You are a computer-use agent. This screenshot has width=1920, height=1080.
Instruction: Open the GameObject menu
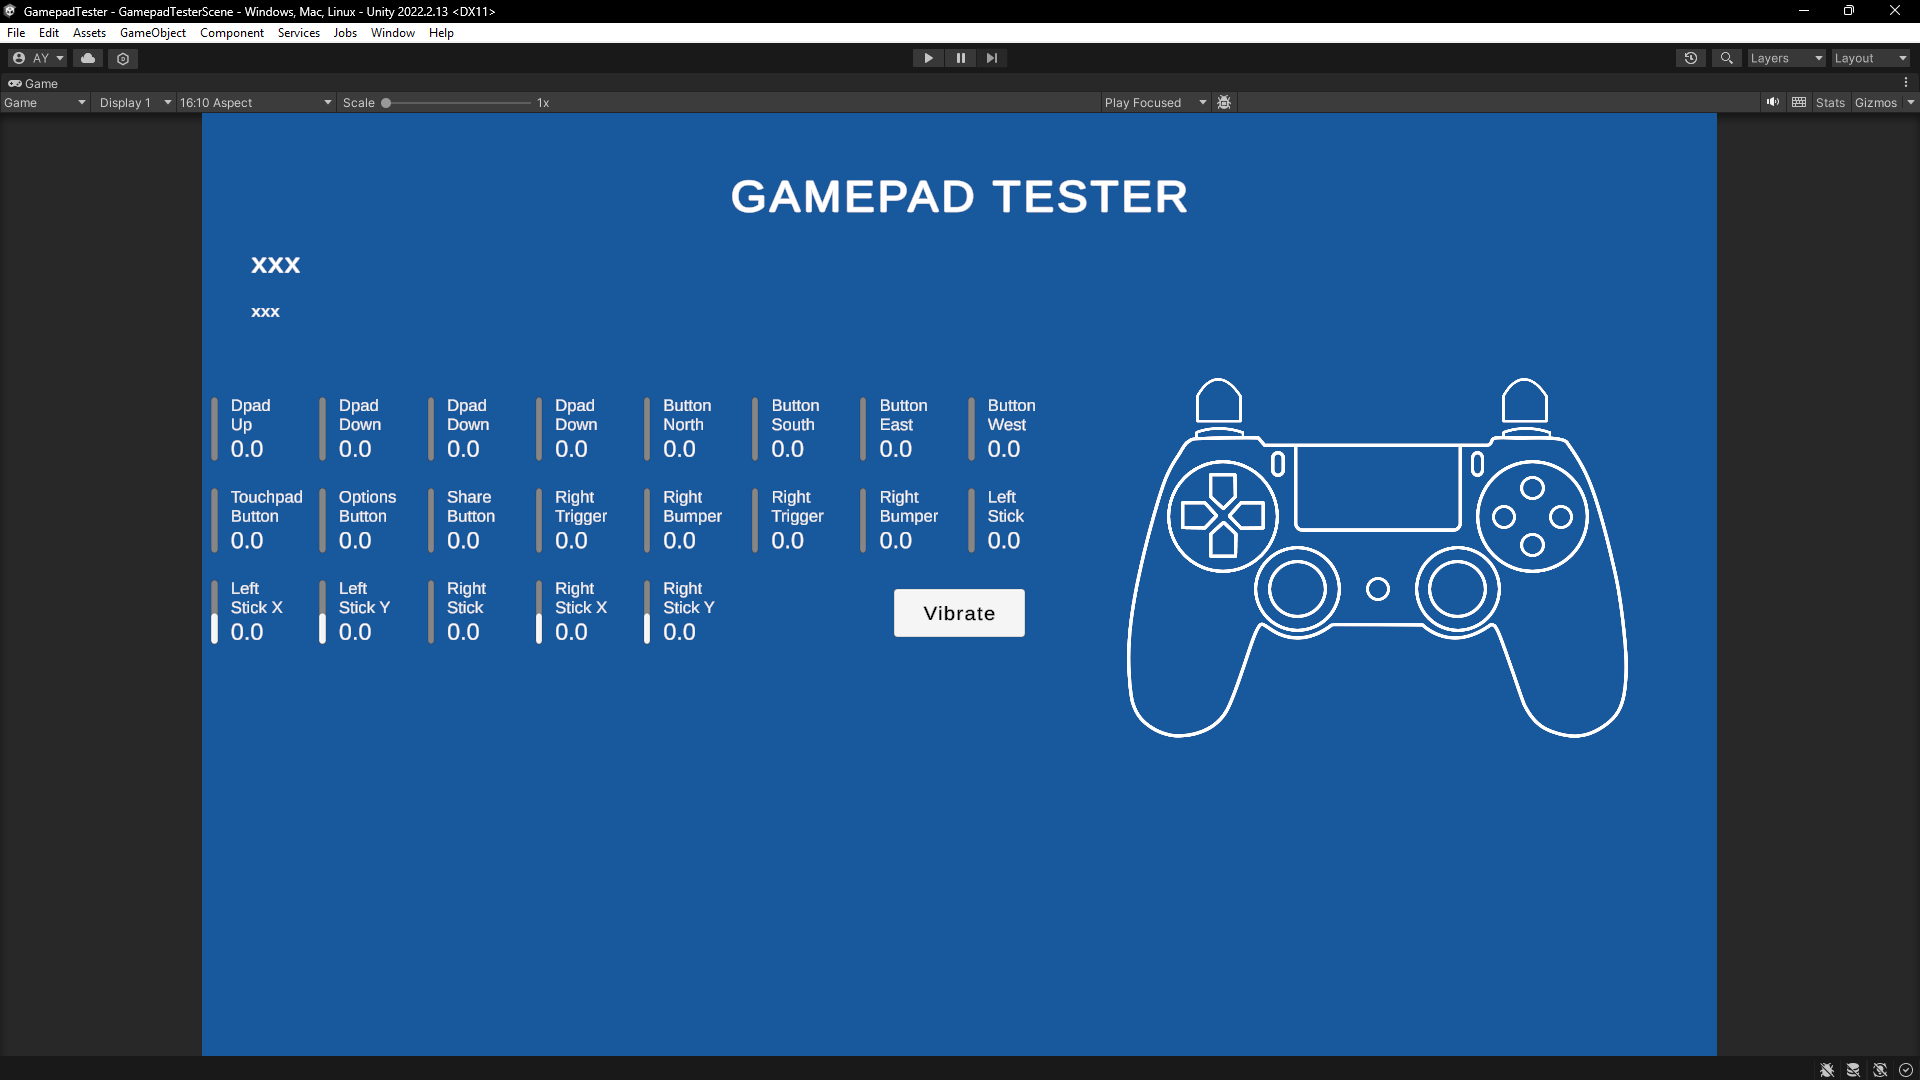153,33
